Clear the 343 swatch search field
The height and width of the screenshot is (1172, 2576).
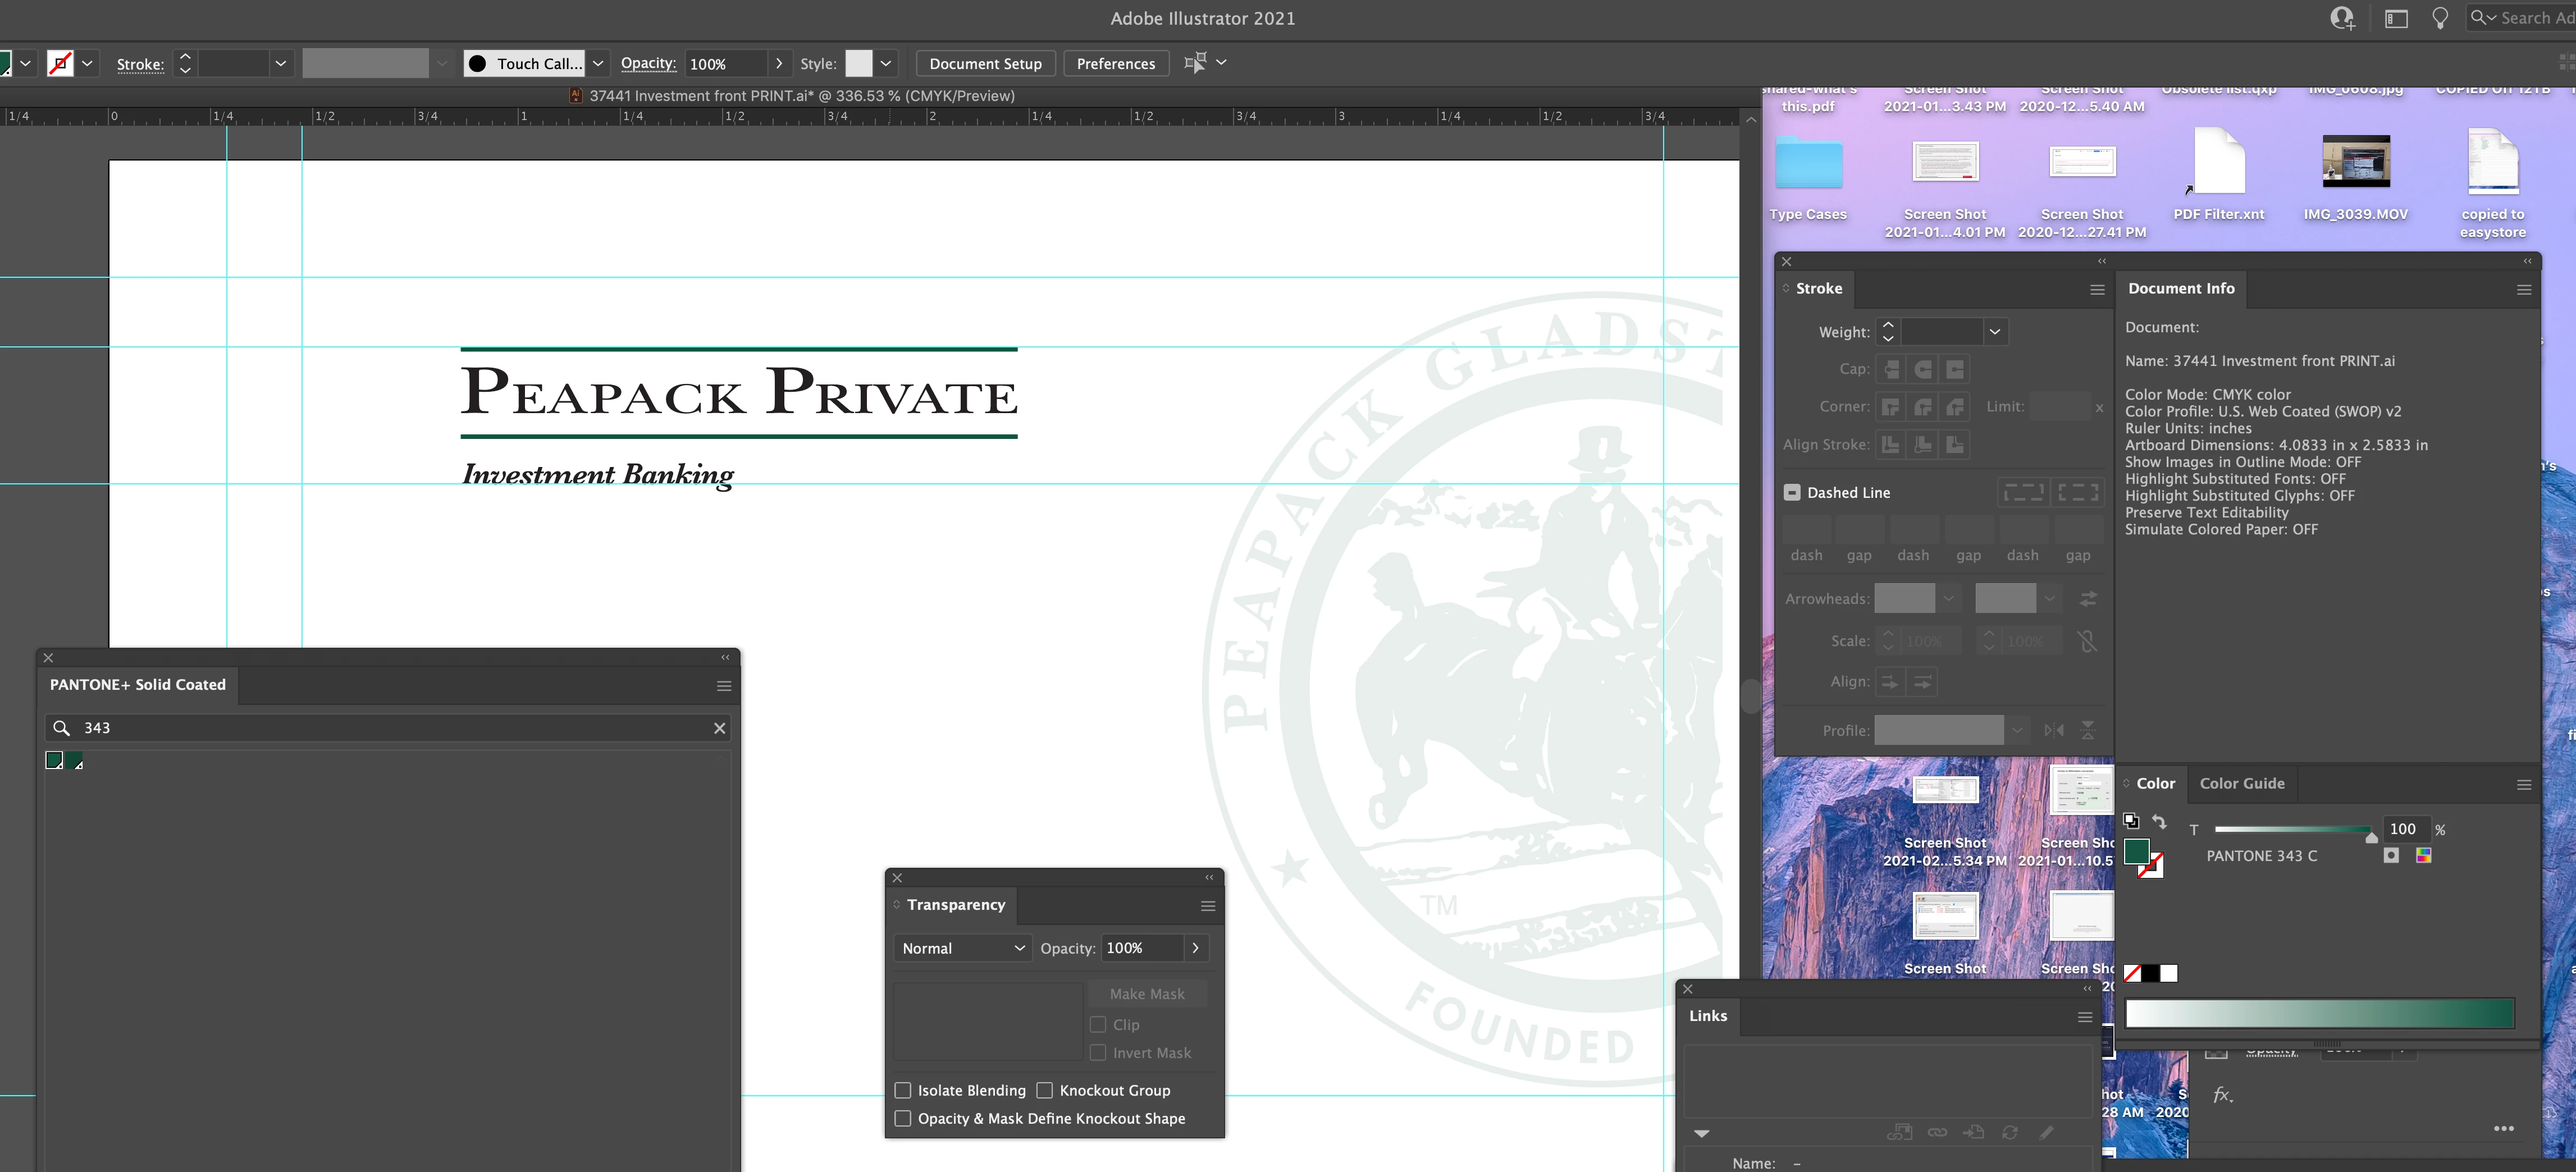pyautogui.click(x=719, y=728)
